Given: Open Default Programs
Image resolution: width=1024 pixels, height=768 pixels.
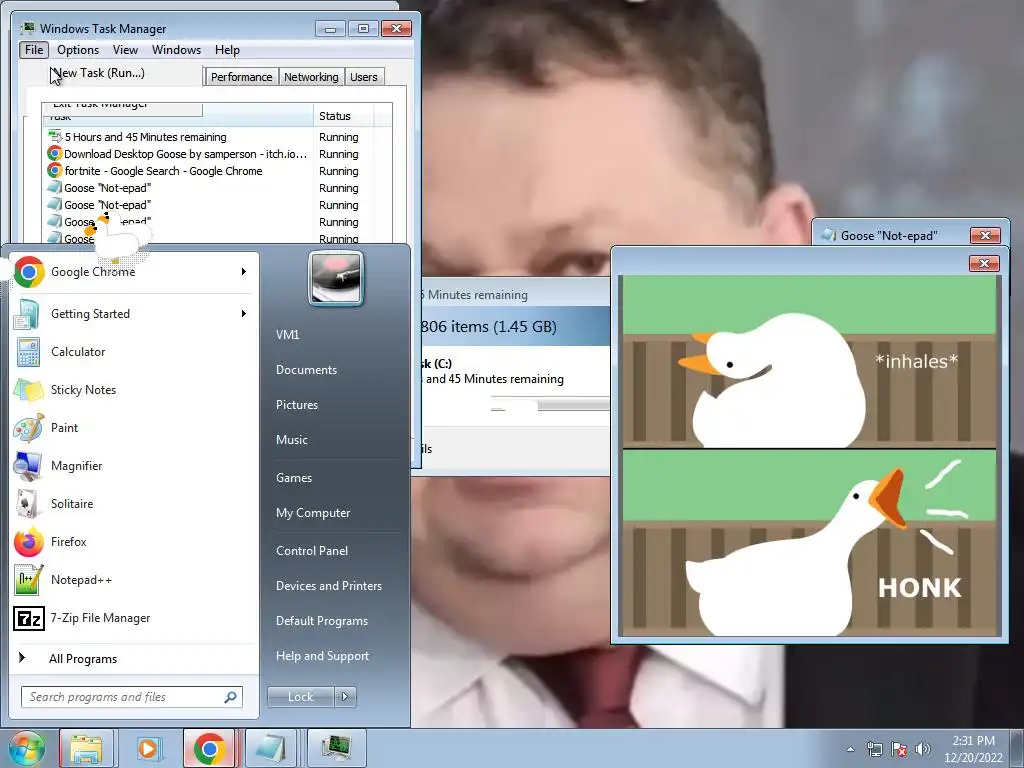Looking at the screenshot, I should click(321, 621).
